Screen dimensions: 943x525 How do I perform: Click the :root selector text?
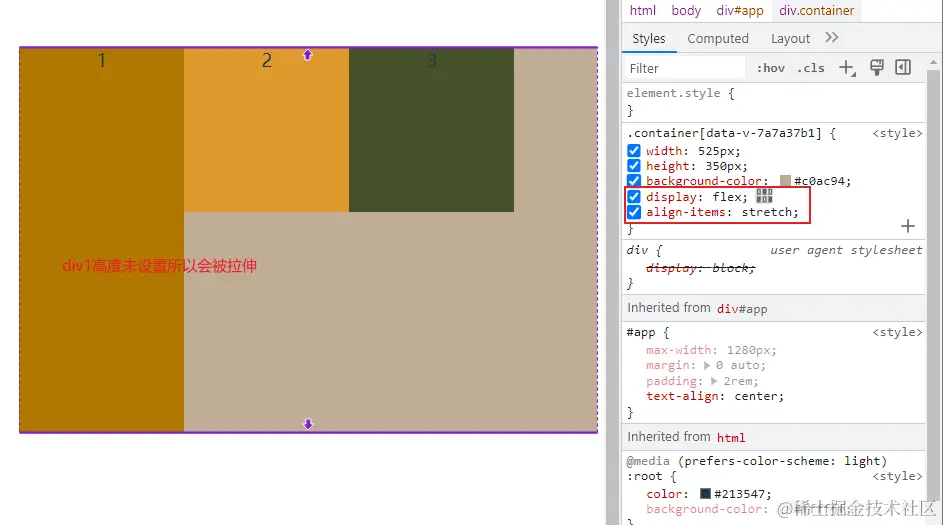644,476
